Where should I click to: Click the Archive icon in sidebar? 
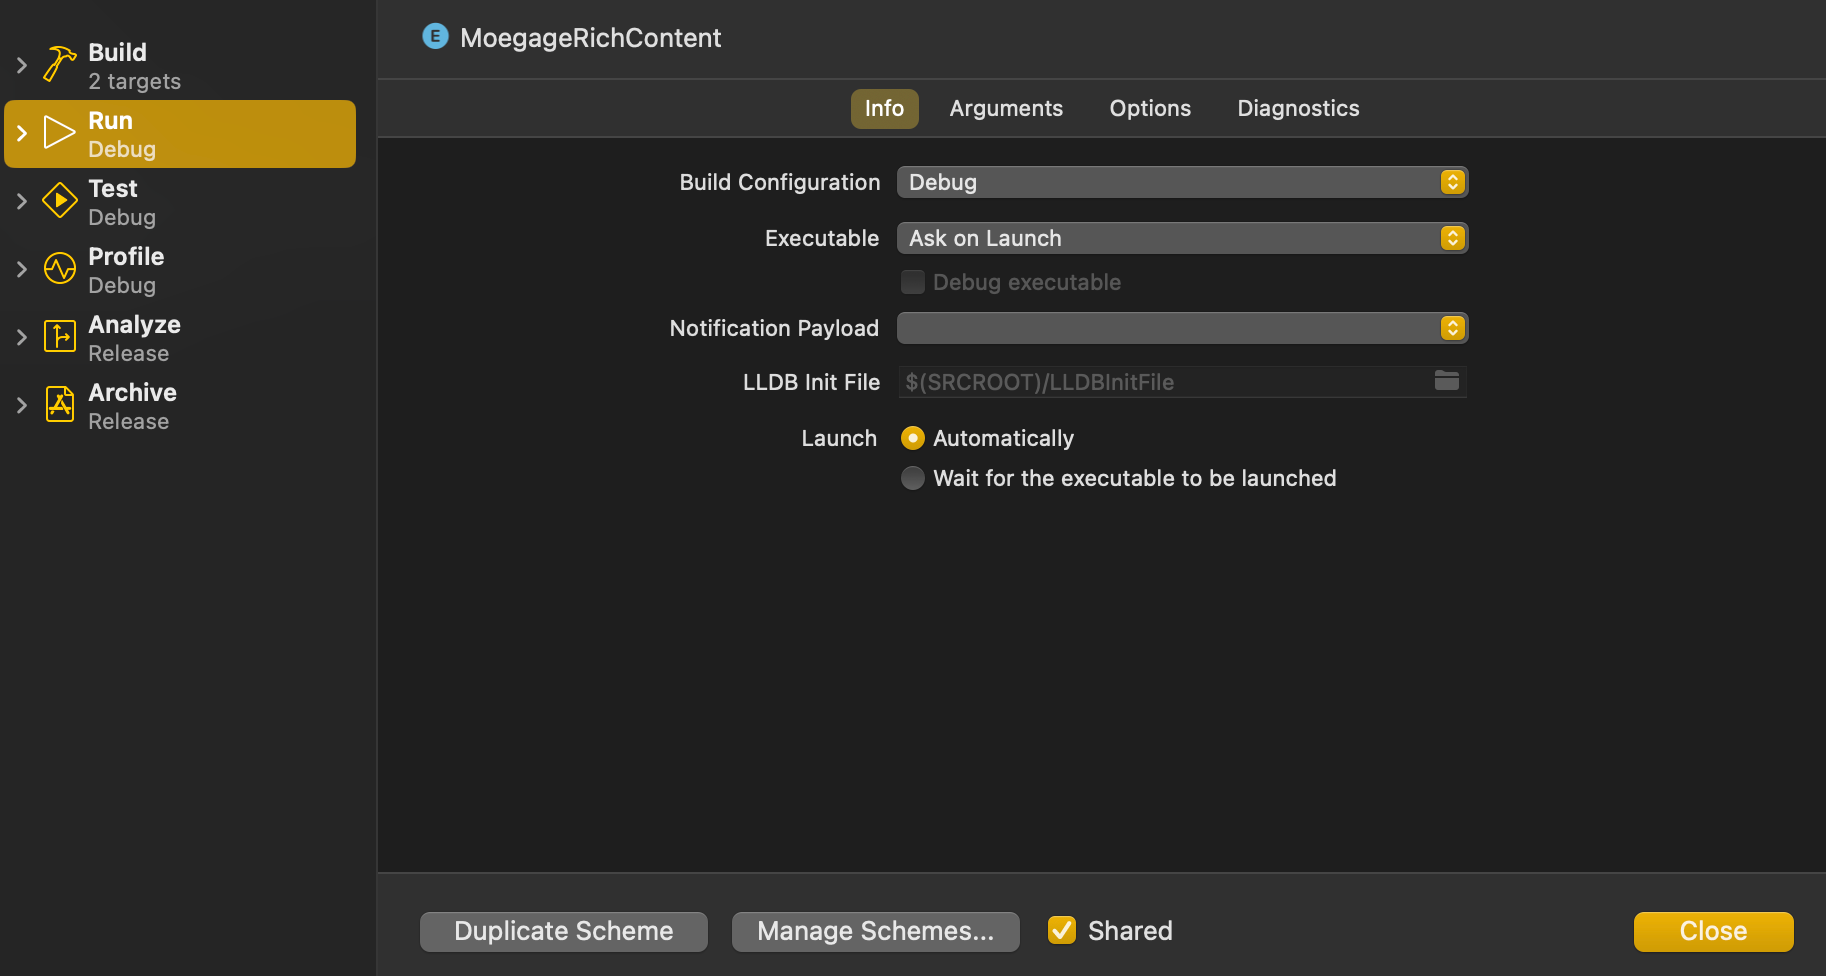[x=59, y=405]
